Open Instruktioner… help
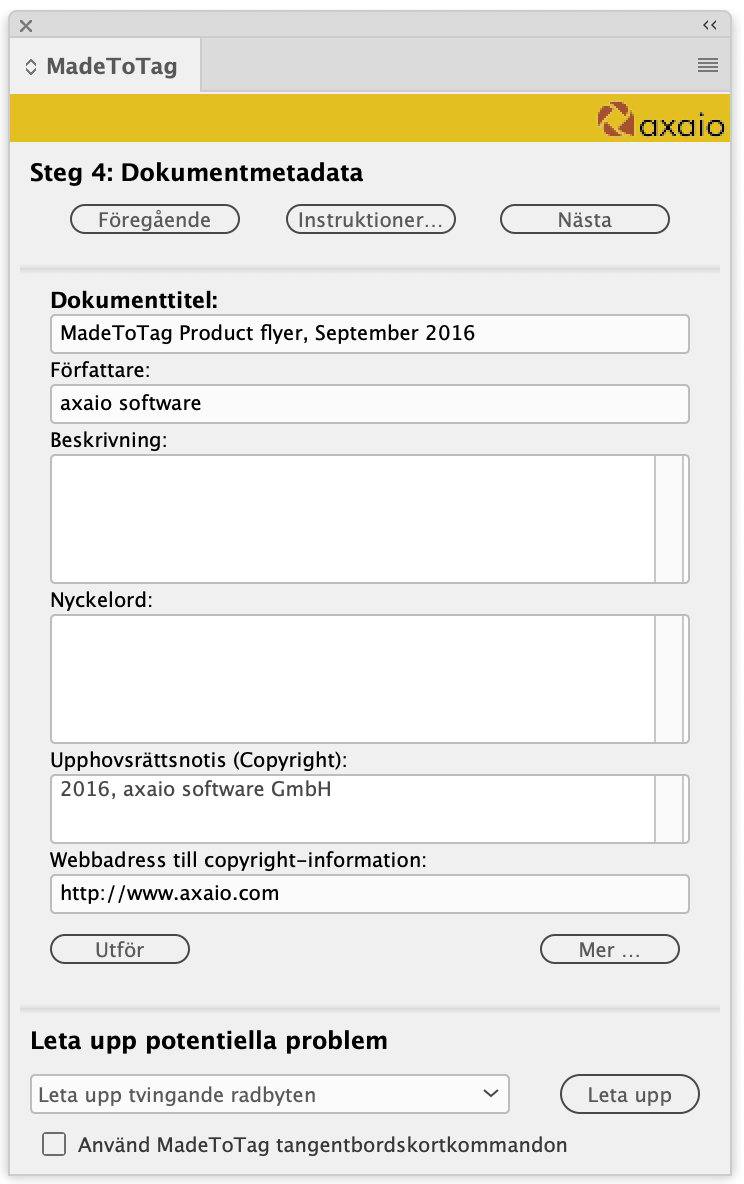 370,220
